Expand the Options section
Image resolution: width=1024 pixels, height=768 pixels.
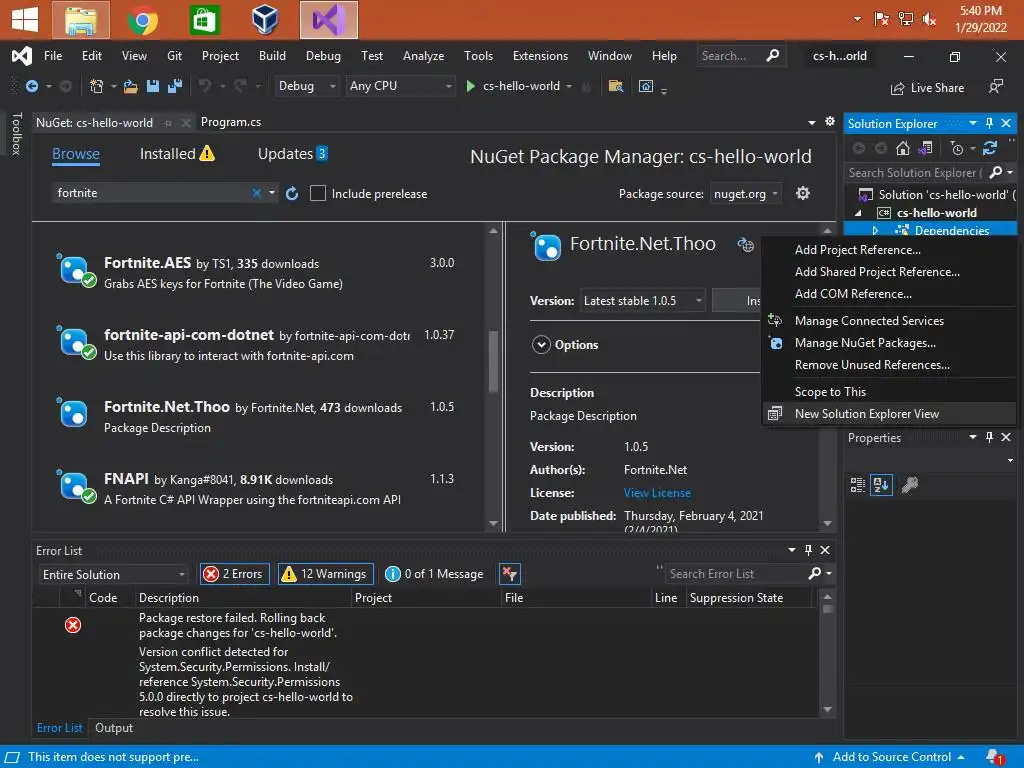point(541,345)
